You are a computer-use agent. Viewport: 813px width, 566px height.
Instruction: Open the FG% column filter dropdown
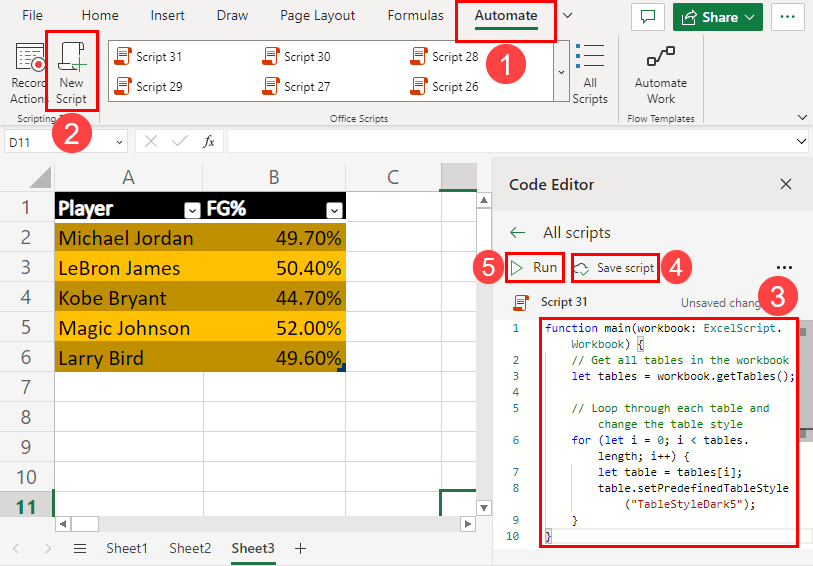[334, 210]
